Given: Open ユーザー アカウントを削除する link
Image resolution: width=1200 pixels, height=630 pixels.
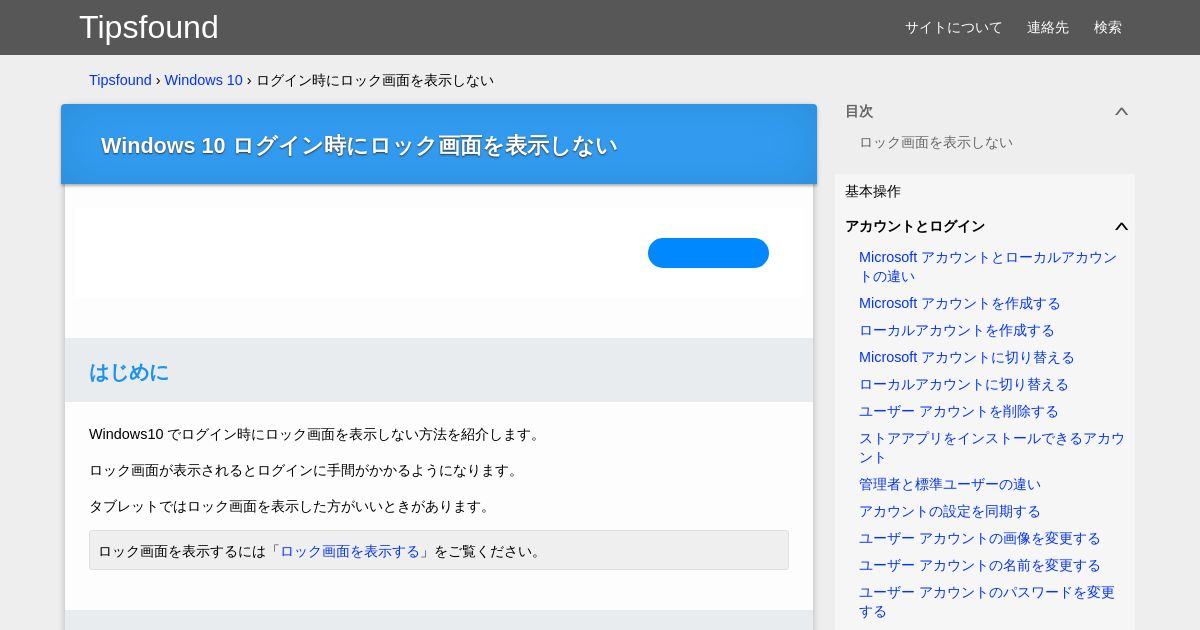Looking at the screenshot, I should (959, 411).
